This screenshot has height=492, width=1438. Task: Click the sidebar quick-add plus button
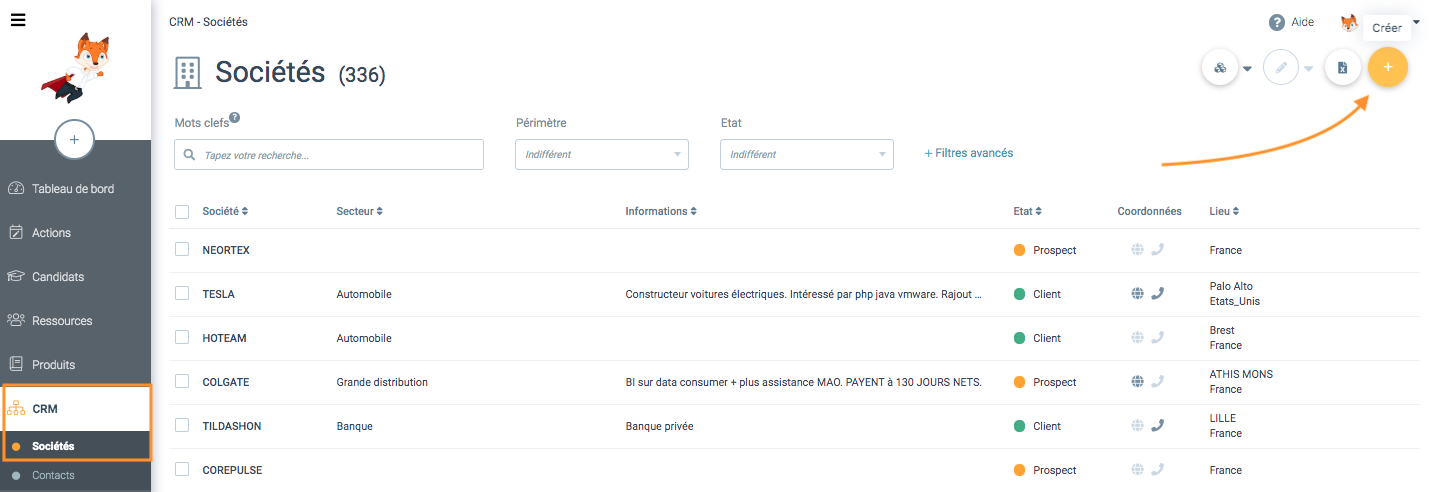point(75,140)
